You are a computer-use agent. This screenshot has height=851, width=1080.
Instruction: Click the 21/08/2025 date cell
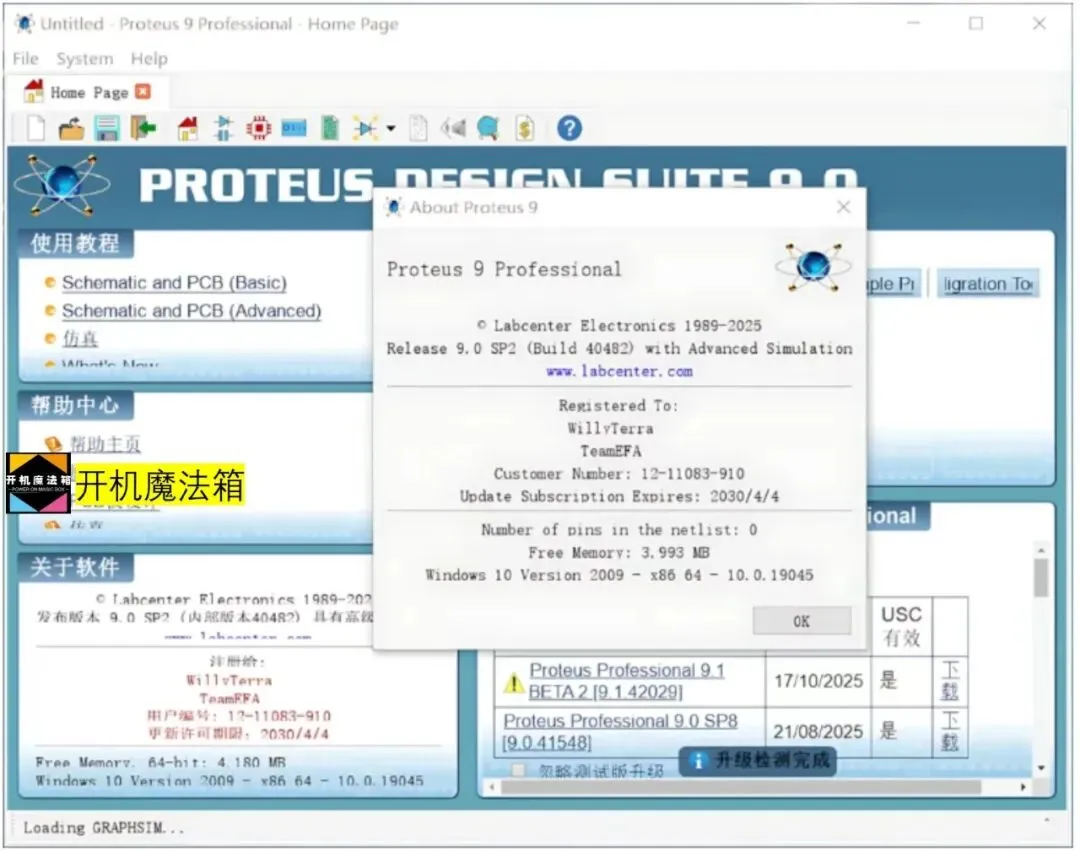pyautogui.click(x=818, y=731)
